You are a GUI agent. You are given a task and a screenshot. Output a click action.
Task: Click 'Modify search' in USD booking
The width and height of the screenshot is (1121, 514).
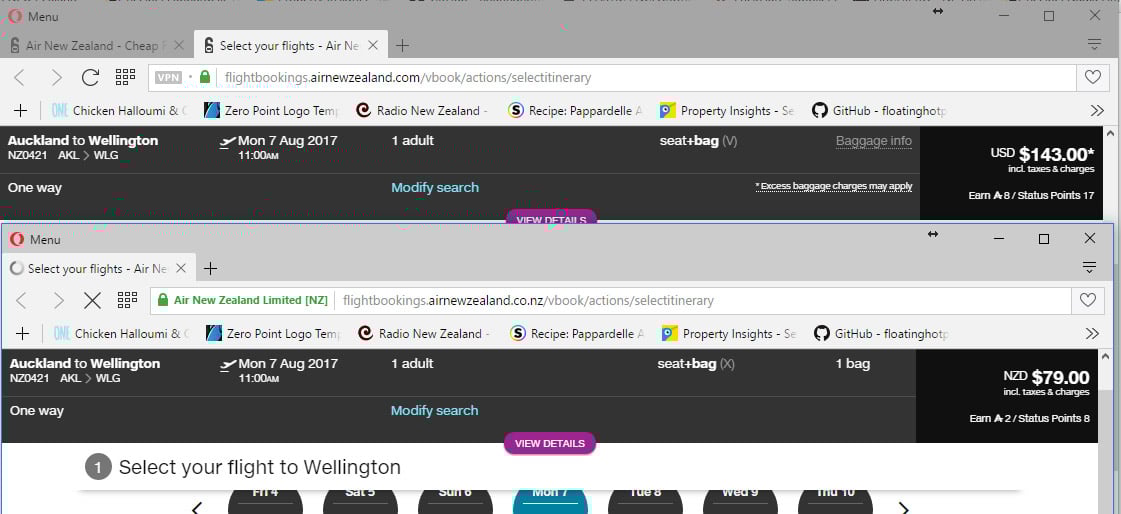click(x=435, y=187)
